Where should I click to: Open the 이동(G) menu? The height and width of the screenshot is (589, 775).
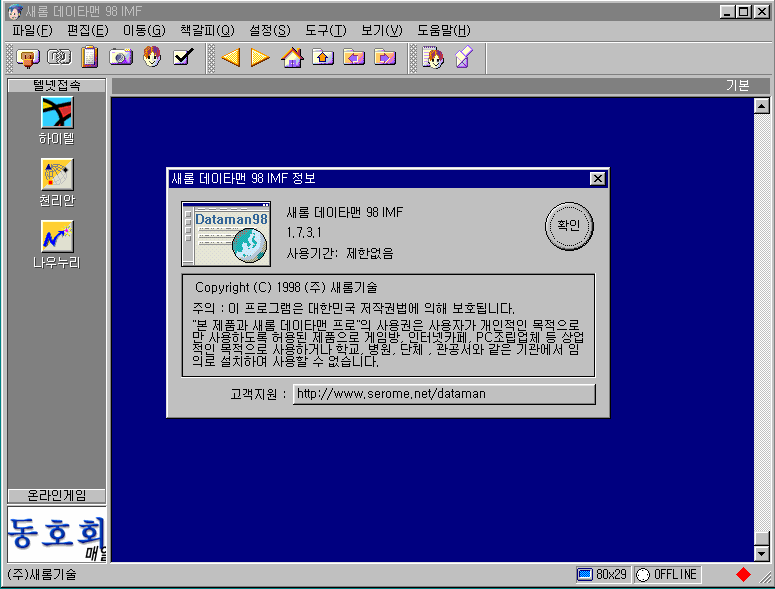tap(144, 31)
